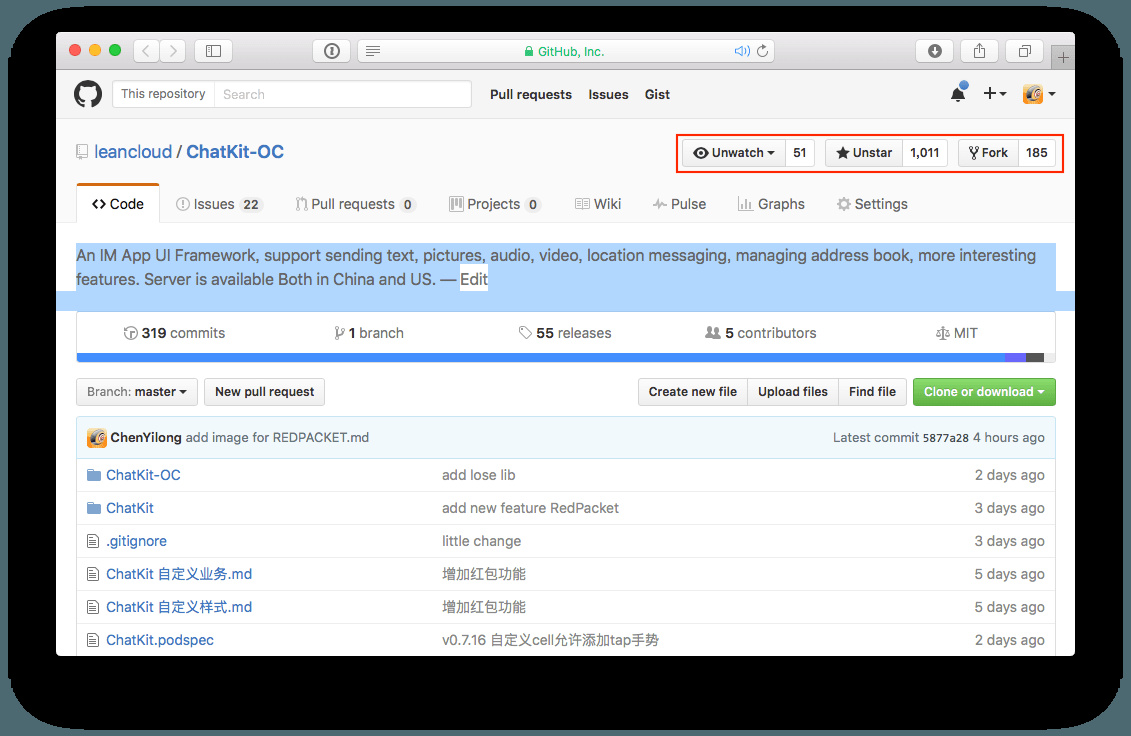Open the ChatKit-OC folder link
1131x736 pixels.
coord(144,475)
